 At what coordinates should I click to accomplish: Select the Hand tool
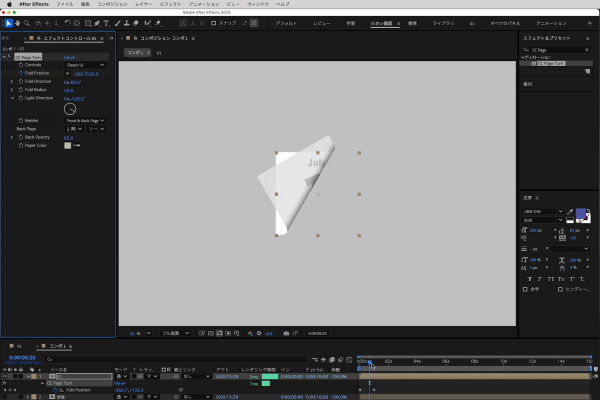[18, 23]
